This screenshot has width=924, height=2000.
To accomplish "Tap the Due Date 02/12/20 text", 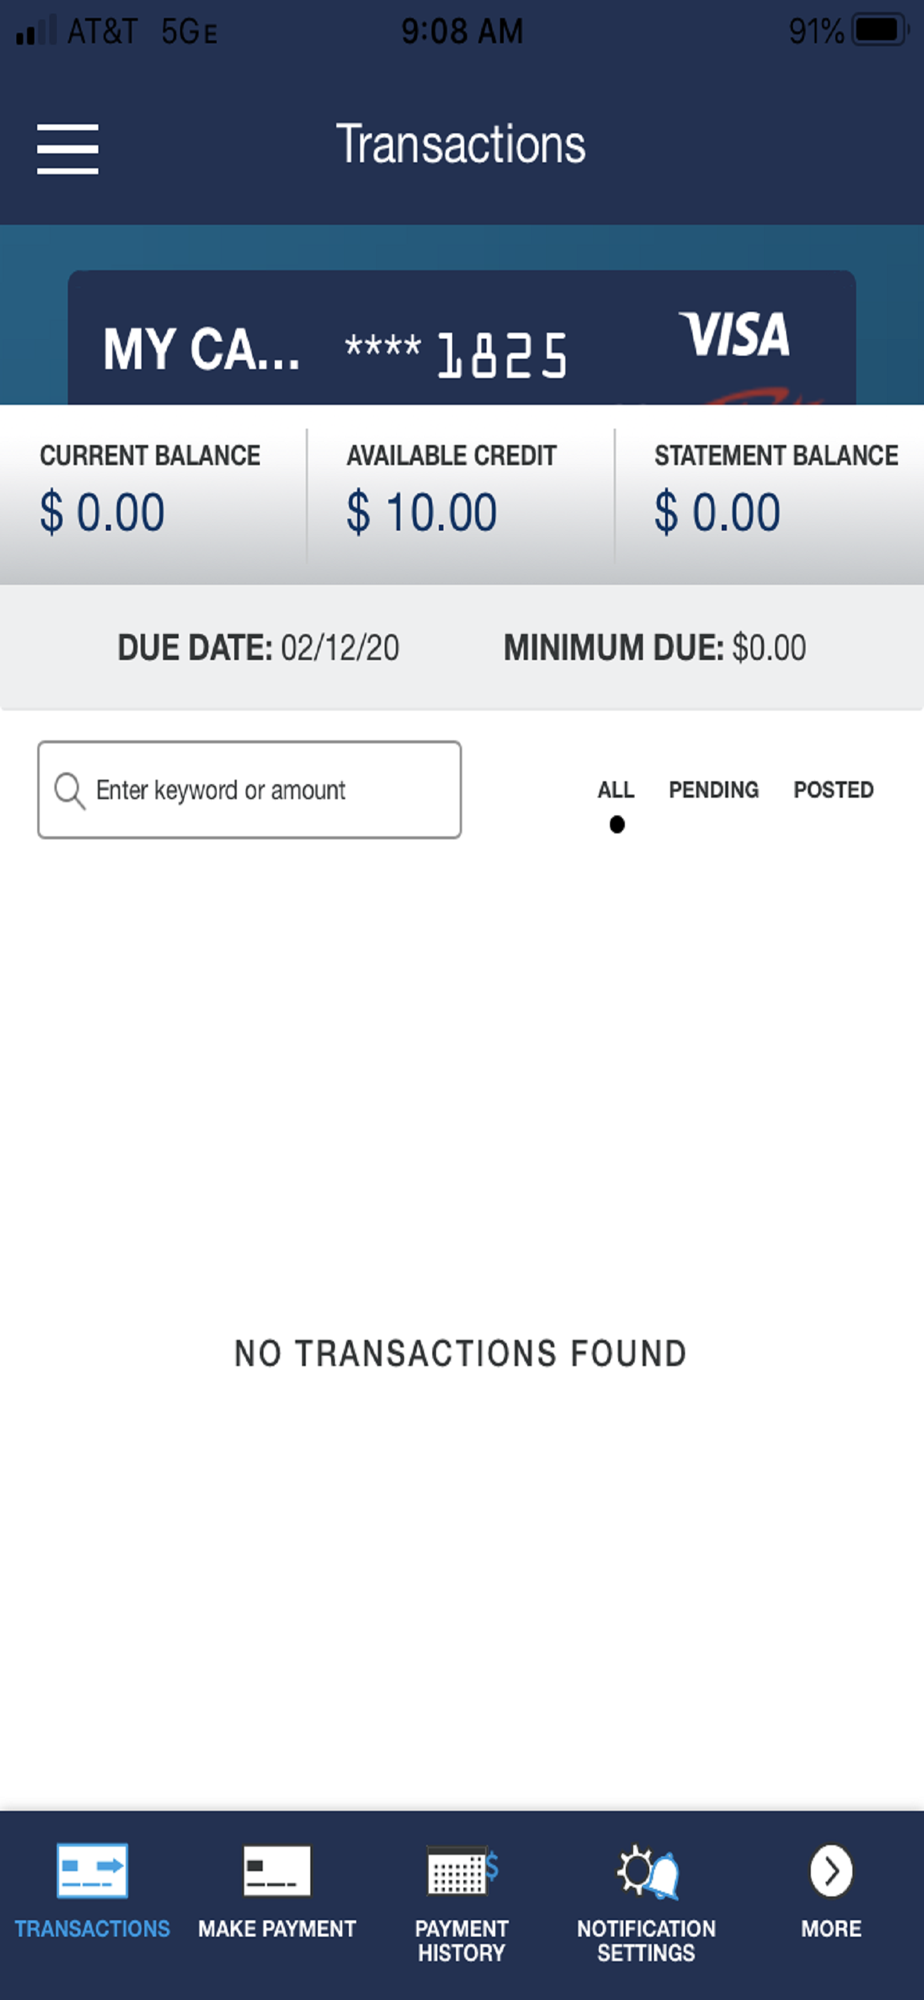I will [258, 647].
